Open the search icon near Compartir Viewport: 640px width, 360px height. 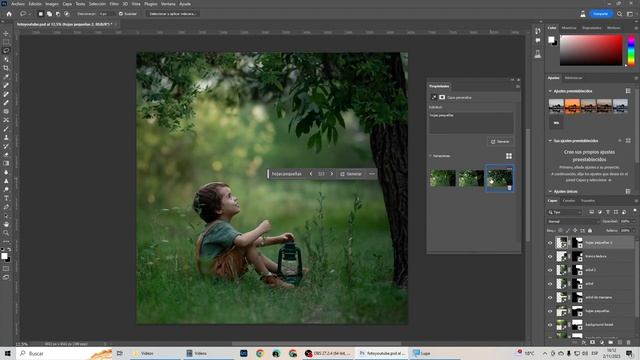[619, 14]
